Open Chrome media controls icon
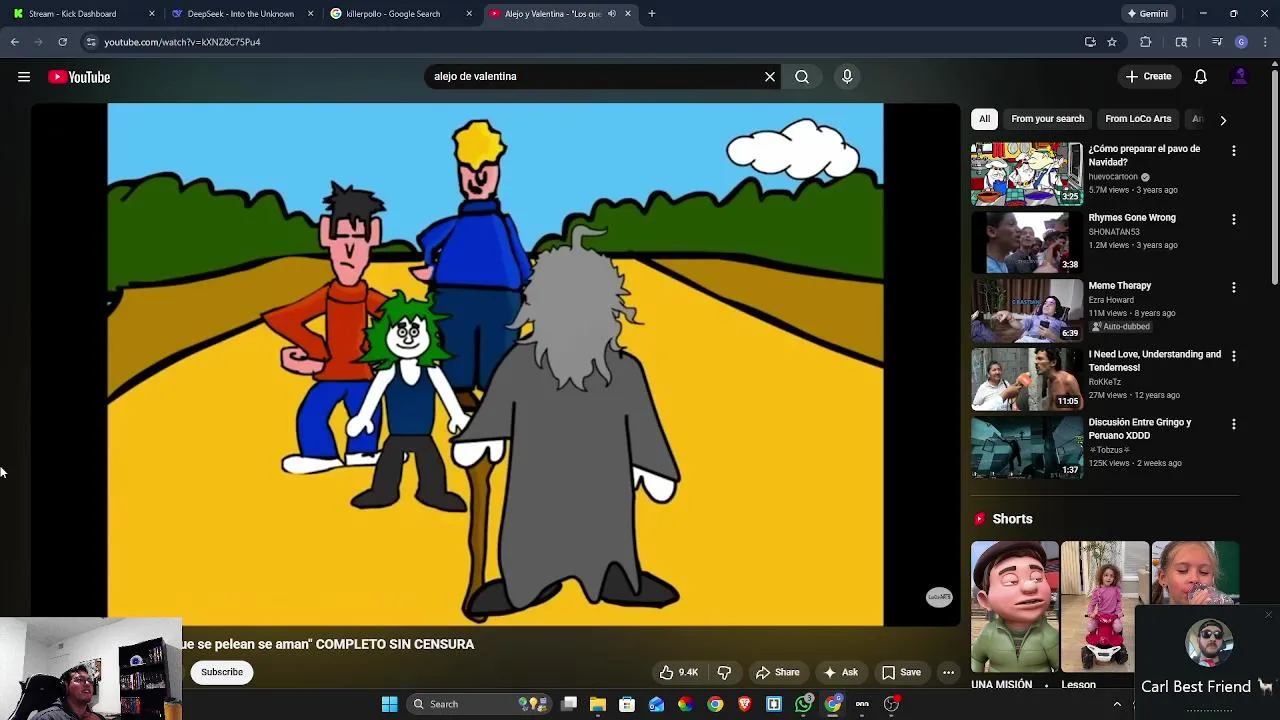The height and width of the screenshot is (720, 1280). click(1216, 42)
